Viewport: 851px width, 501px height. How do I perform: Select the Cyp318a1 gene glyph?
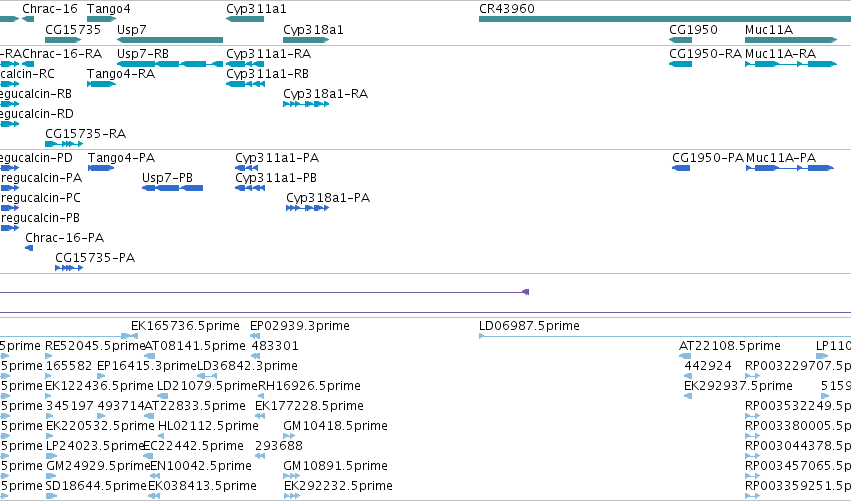point(306,40)
